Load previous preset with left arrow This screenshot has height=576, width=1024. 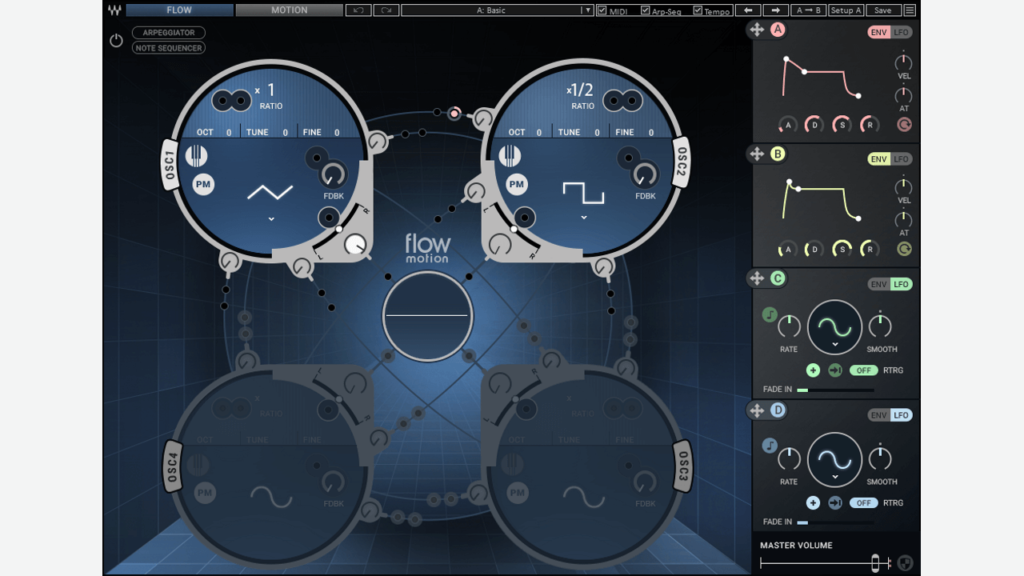click(748, 10)
